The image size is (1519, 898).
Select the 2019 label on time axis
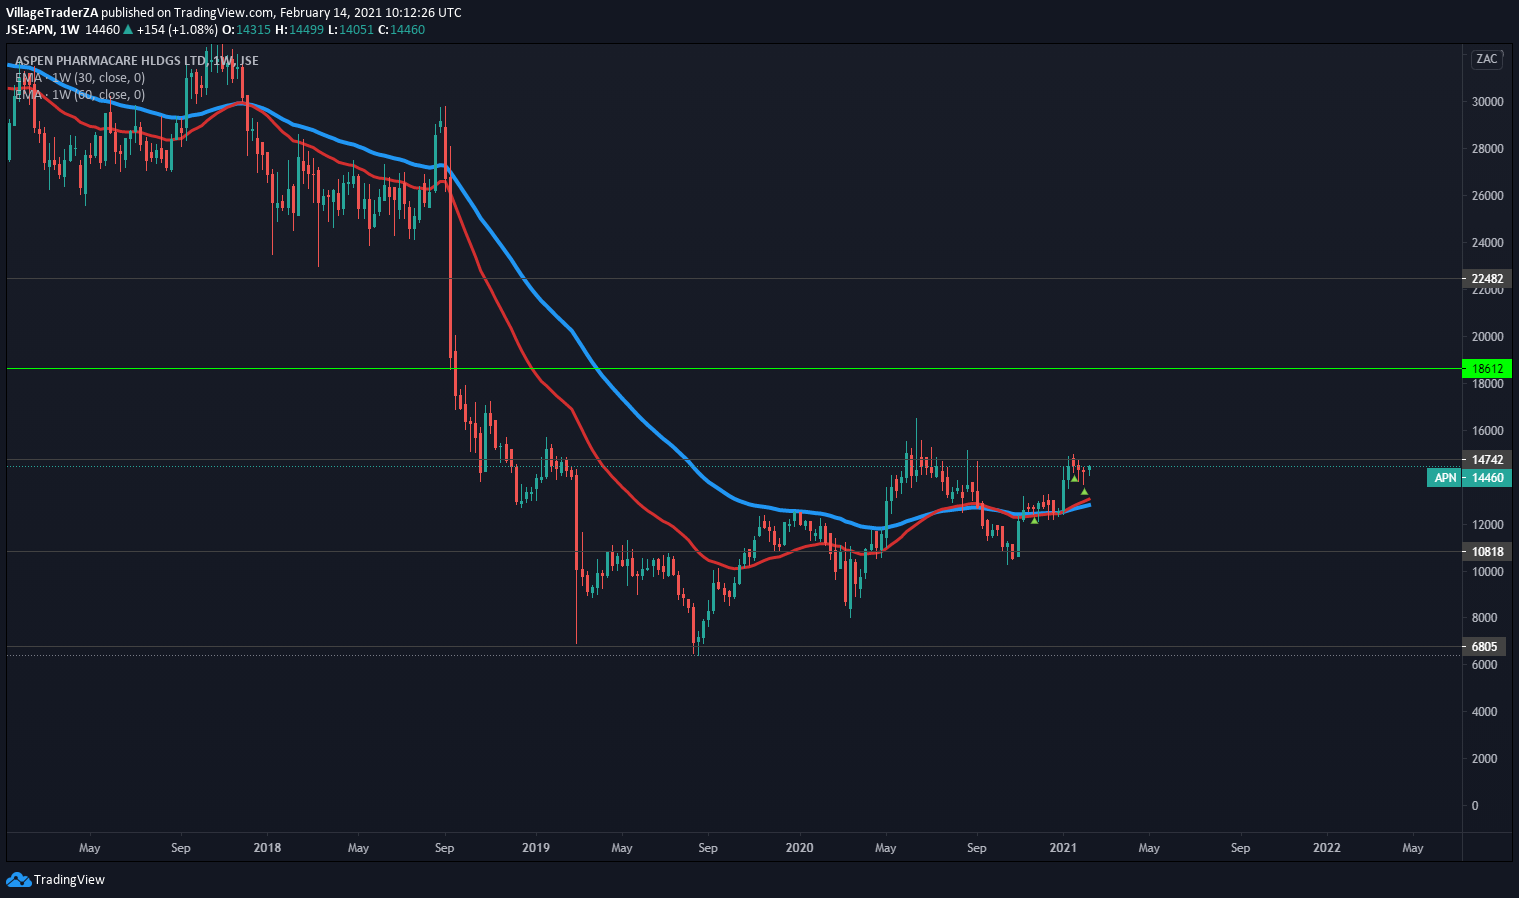coord(536,848)
